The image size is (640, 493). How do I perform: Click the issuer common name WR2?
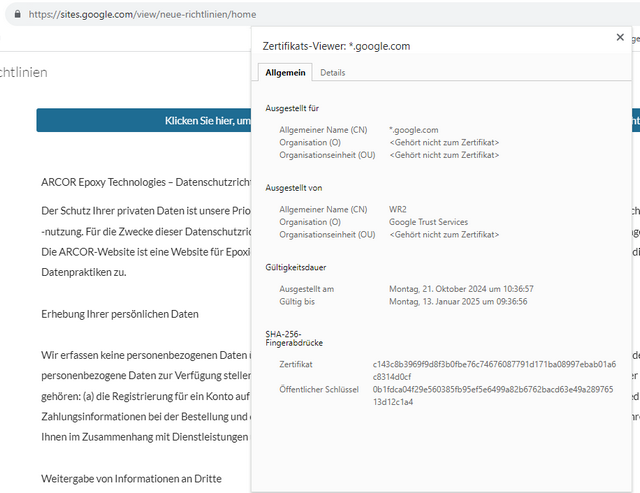pyautogui.click(x=398, y=209)
